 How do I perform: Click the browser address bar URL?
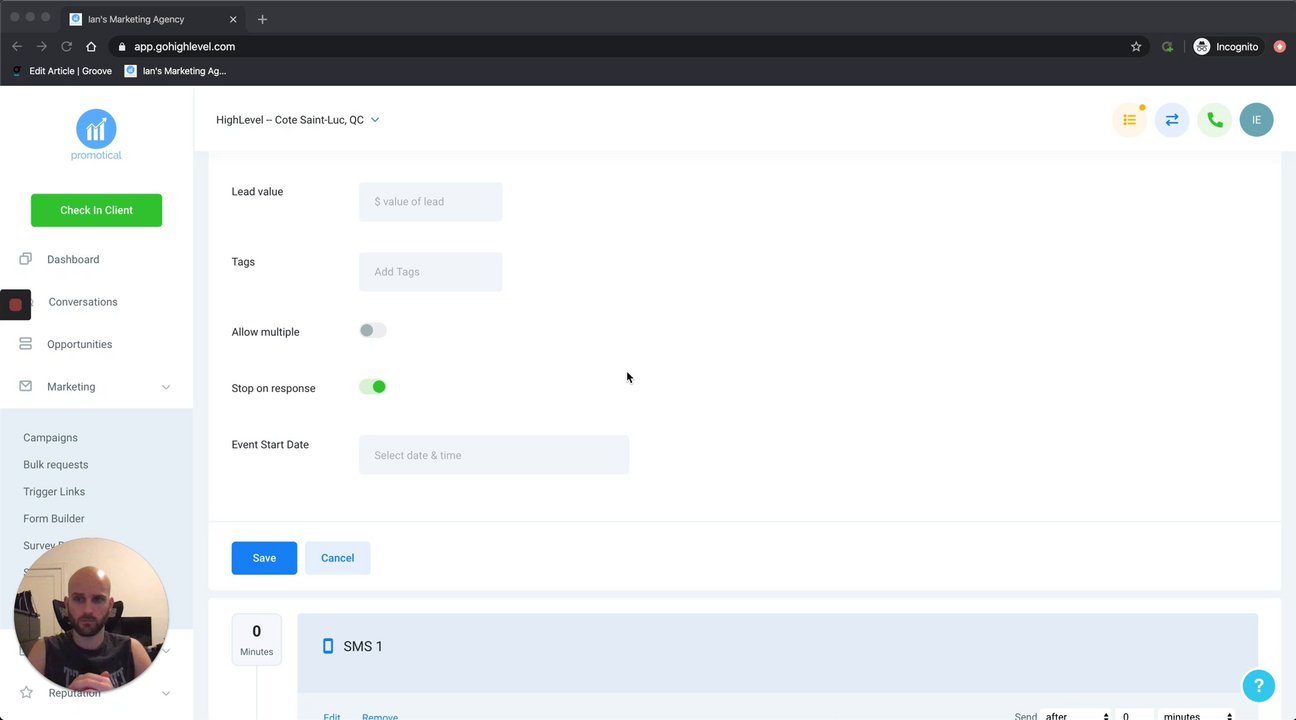(x=185, y=46)
